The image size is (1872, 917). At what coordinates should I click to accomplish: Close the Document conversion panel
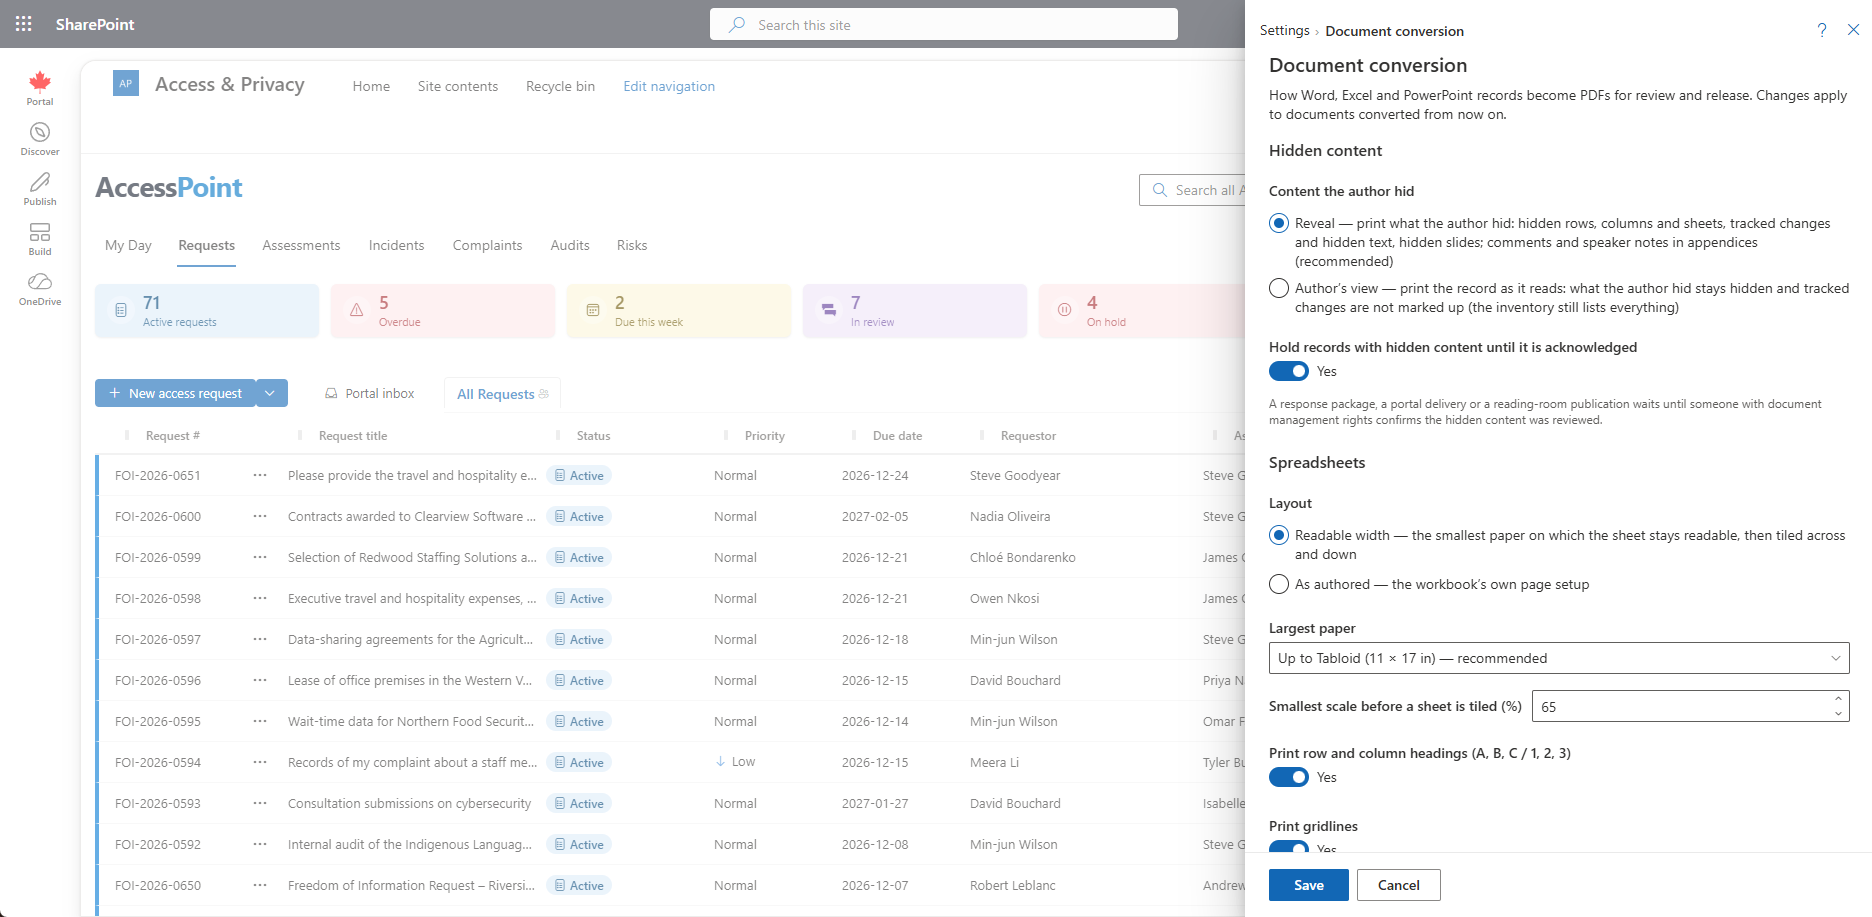pos(1853,30)
